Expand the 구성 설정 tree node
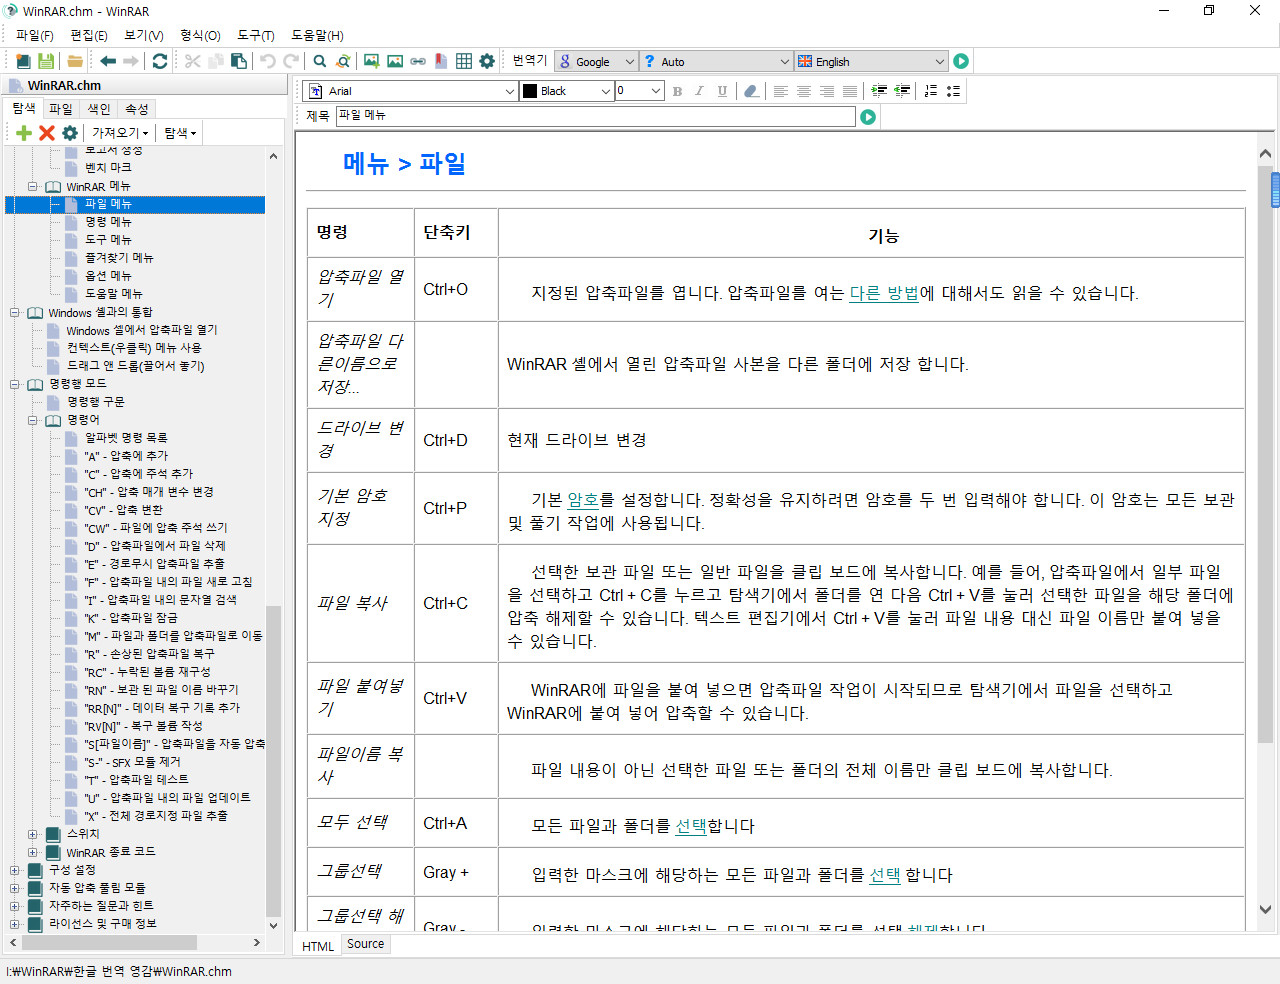The height and width of the screenshot is (984, 1280). [14, 870]
